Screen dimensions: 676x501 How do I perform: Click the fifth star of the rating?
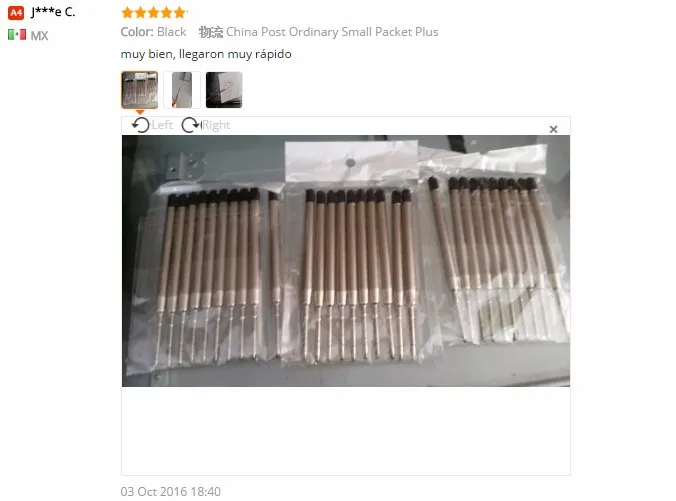179,13
